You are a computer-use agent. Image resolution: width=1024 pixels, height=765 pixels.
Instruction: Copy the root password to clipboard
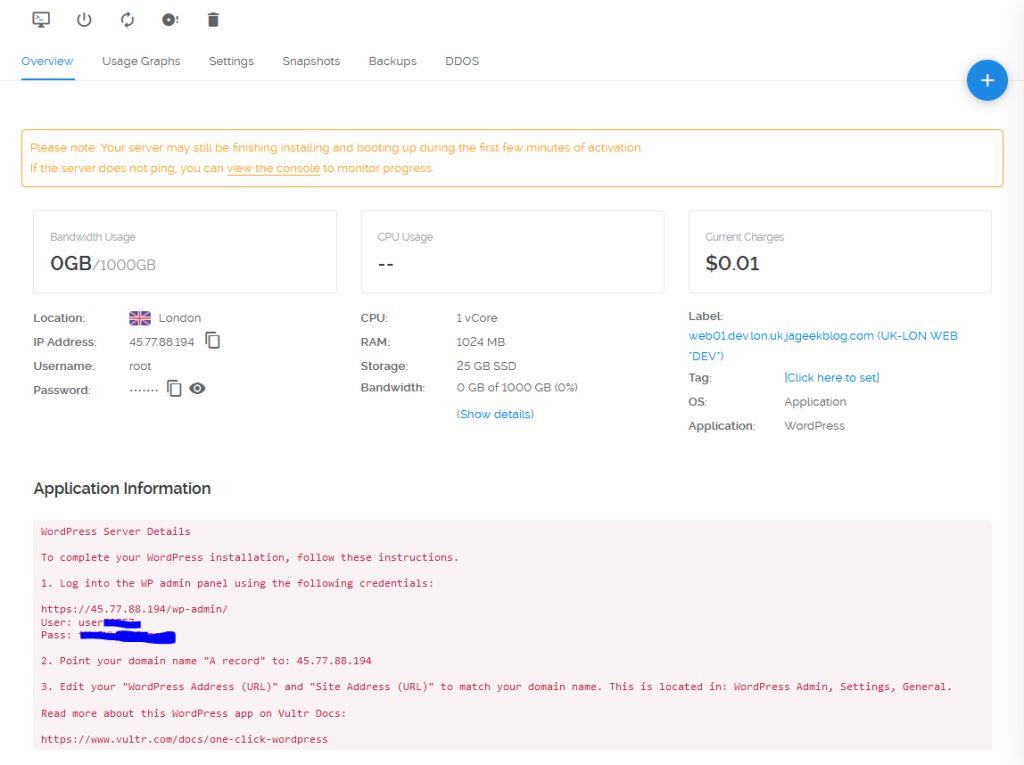click(174, 389)
